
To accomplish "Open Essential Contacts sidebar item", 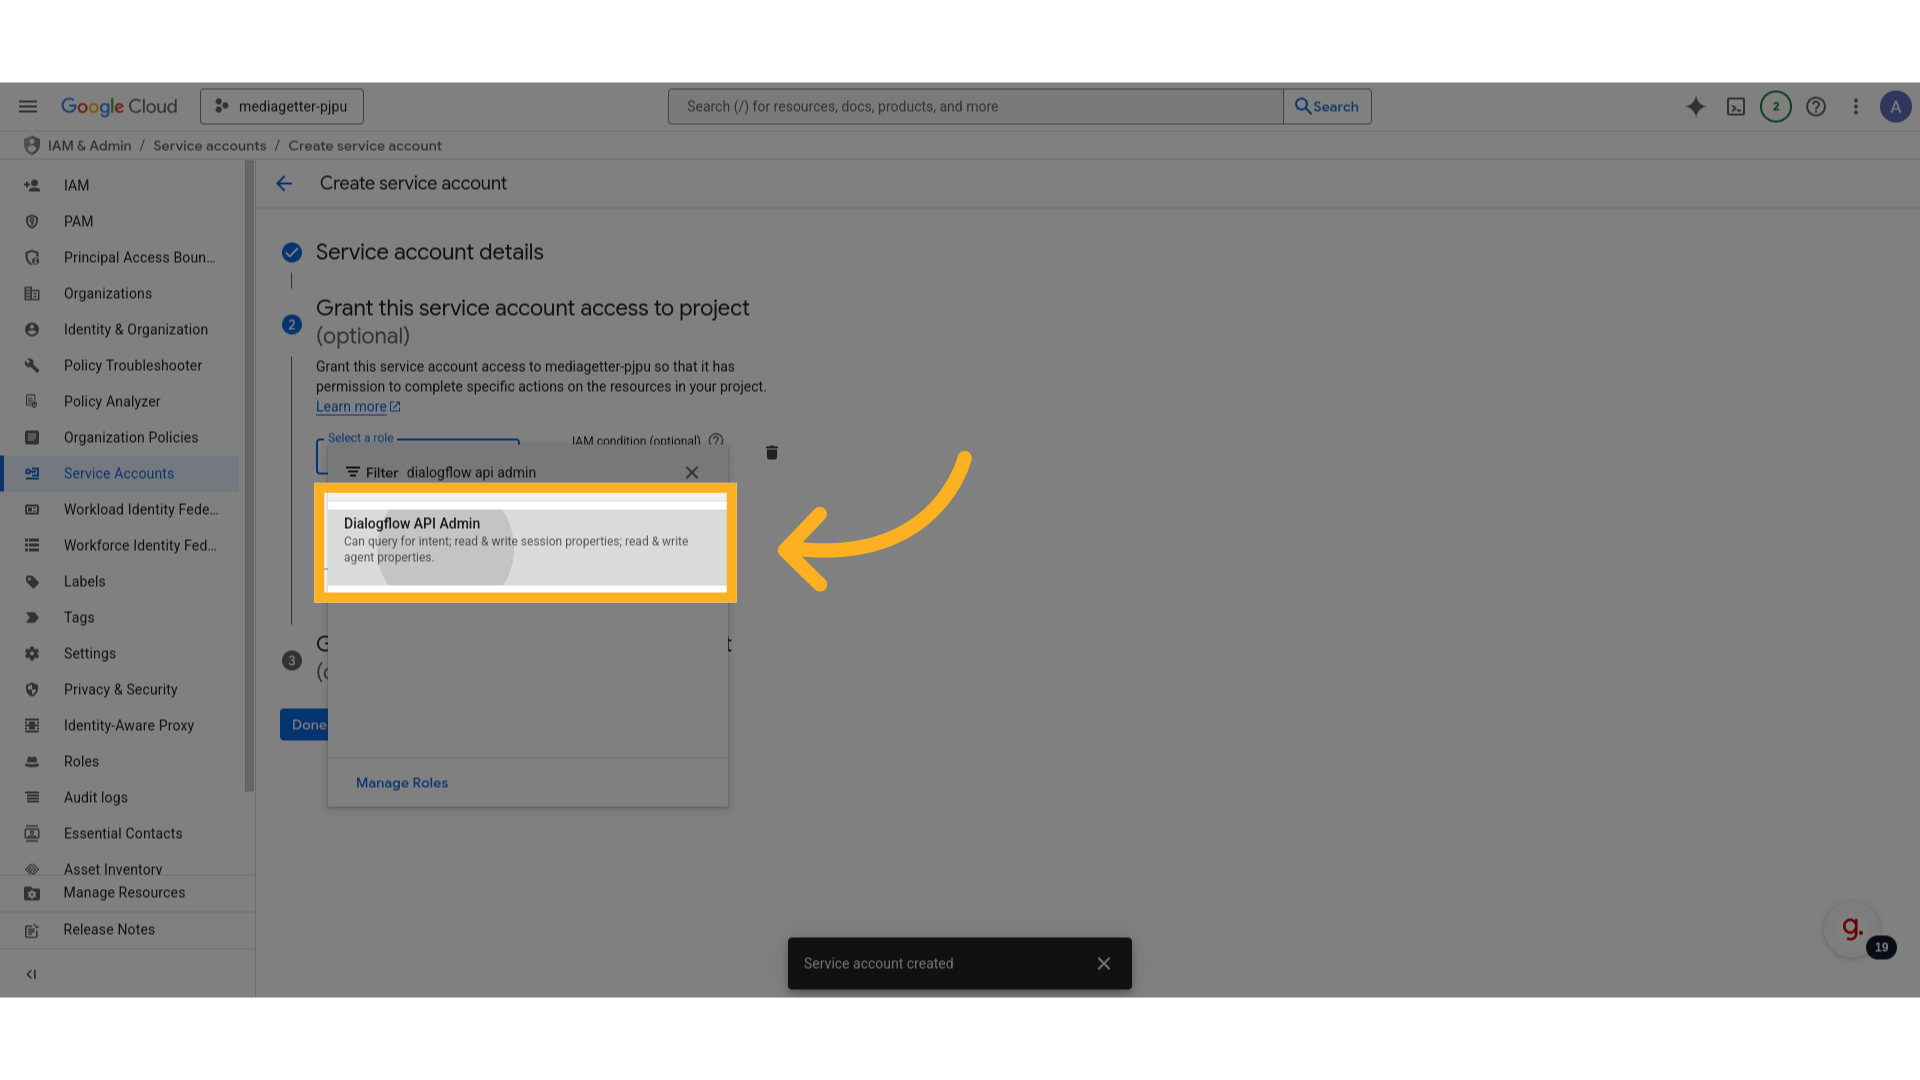I will tap(120, 833).
